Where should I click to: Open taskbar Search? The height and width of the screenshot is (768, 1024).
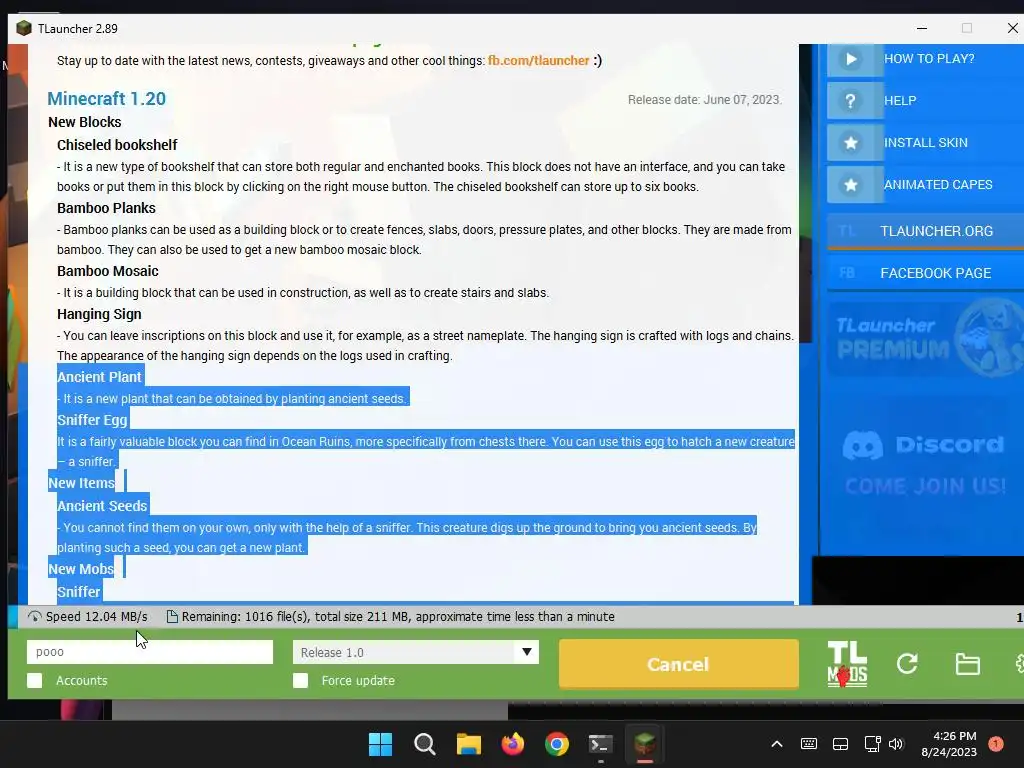(424, 744)
